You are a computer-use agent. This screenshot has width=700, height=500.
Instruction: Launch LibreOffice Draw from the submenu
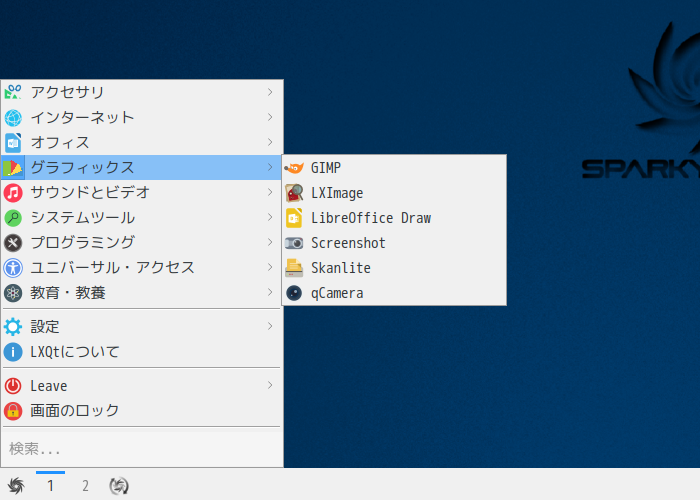click(x=394, y=218)
